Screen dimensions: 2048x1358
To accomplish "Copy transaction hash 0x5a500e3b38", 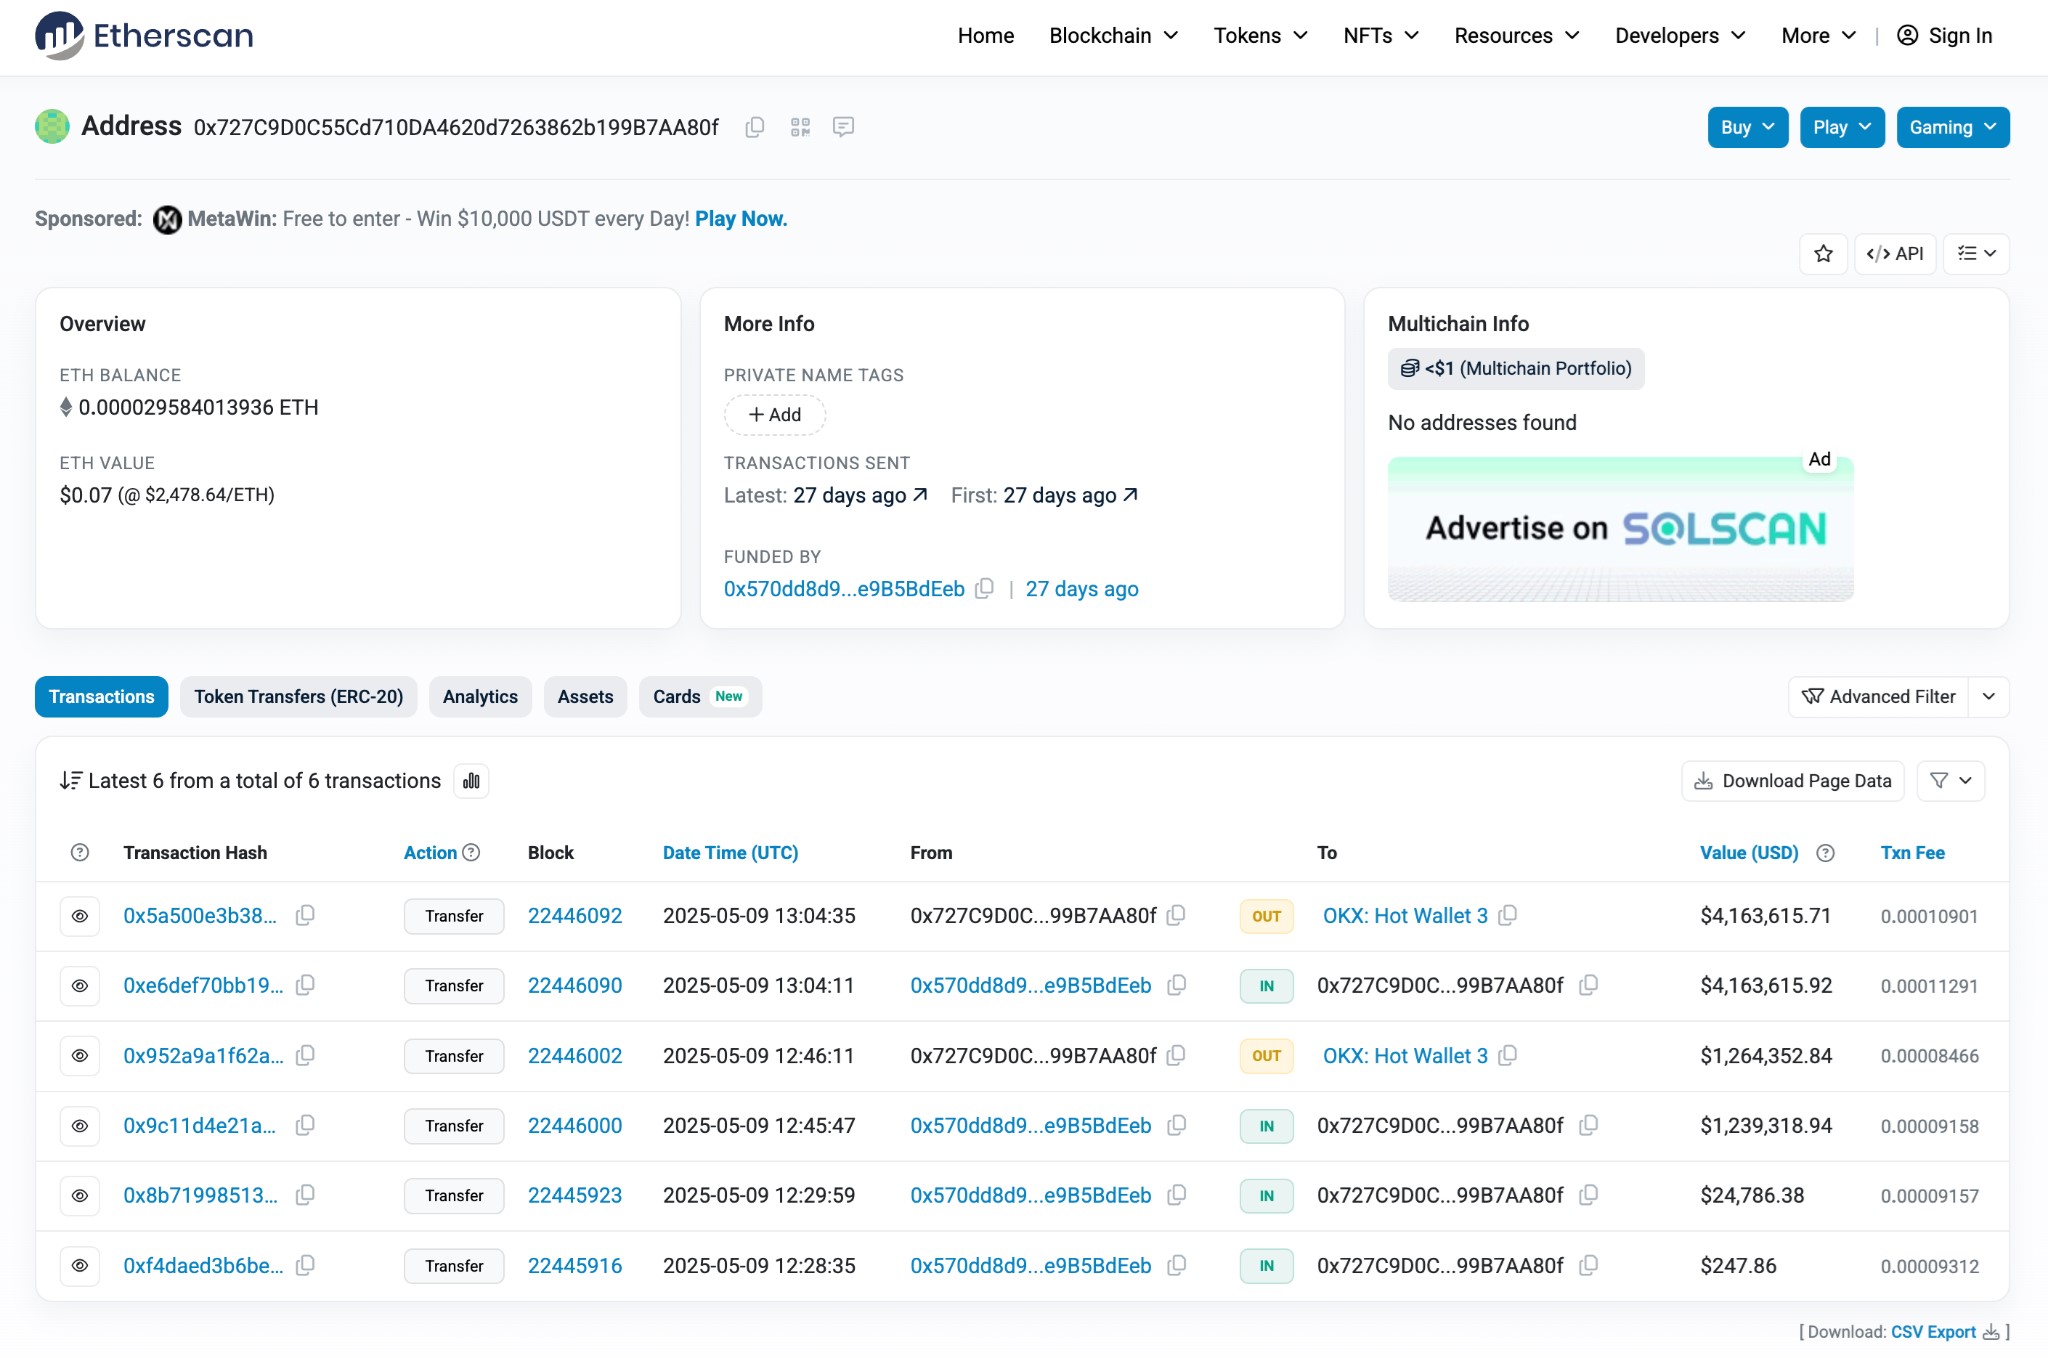I will click(305, 915).
